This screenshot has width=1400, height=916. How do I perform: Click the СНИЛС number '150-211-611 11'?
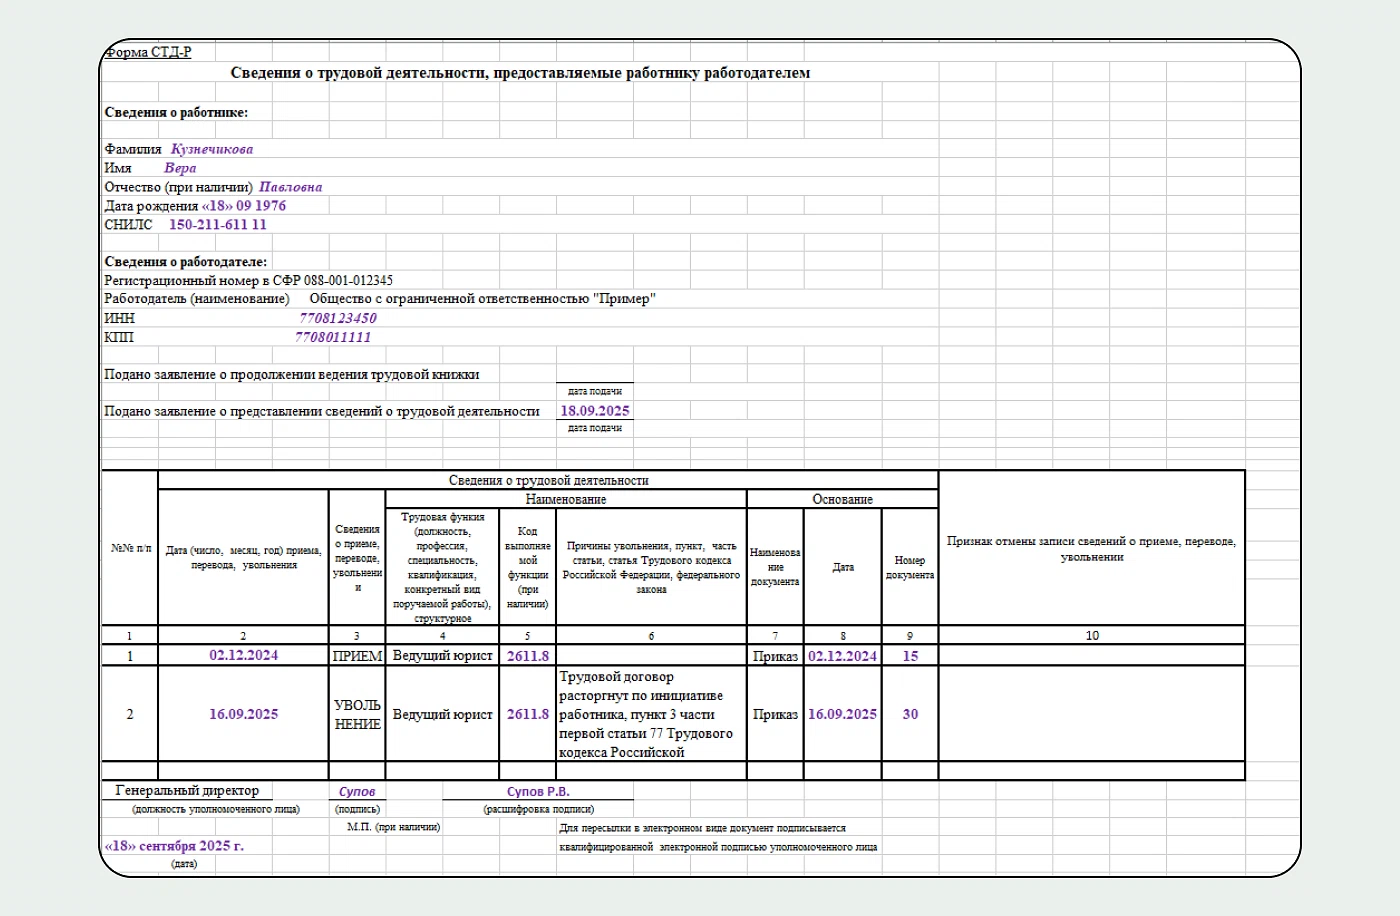click(218, 225)
